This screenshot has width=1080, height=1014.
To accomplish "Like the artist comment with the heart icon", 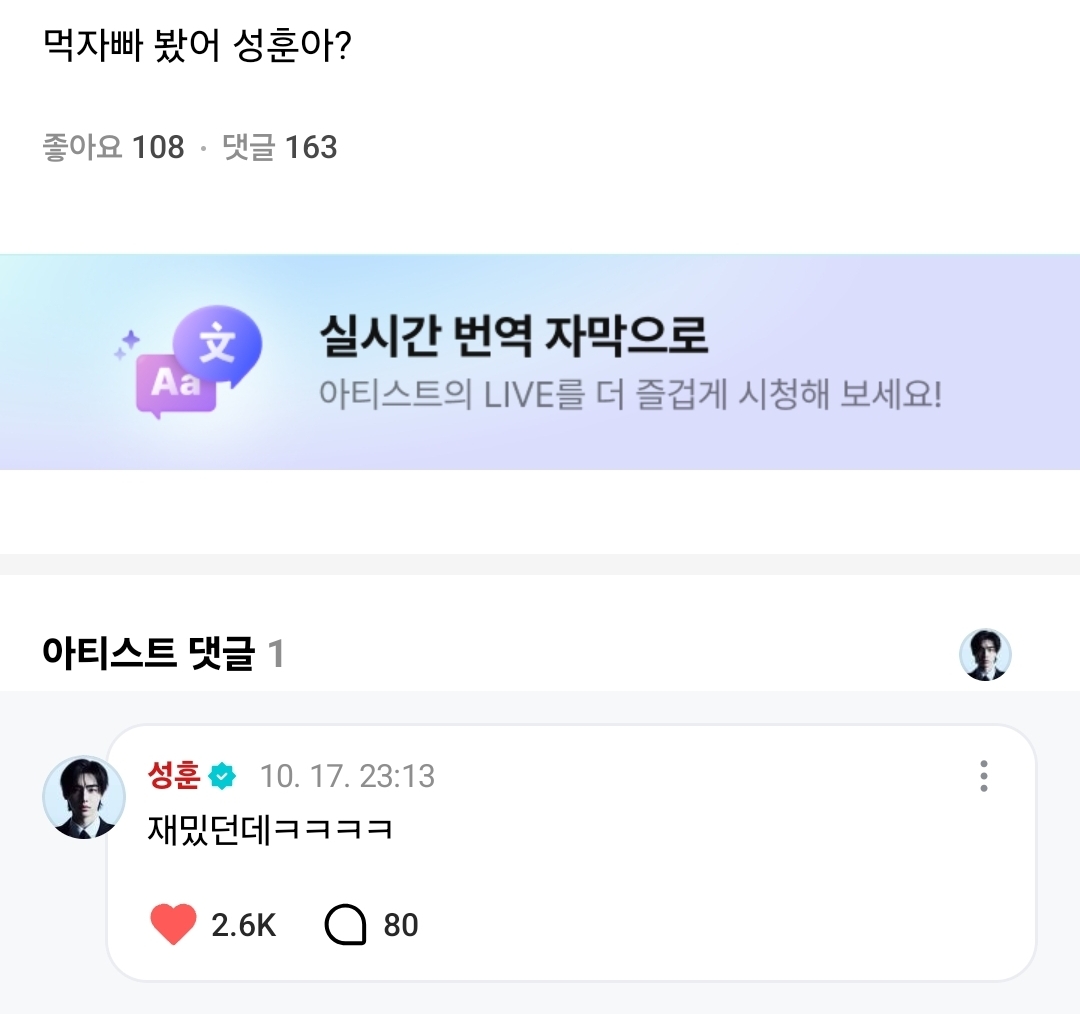I will pyautogui.click(x=173, y=925).
